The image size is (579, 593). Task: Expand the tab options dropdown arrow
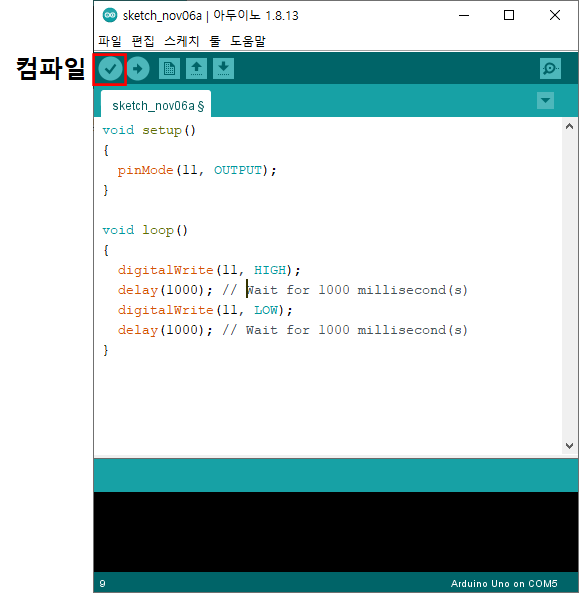(x=545, y=101)
